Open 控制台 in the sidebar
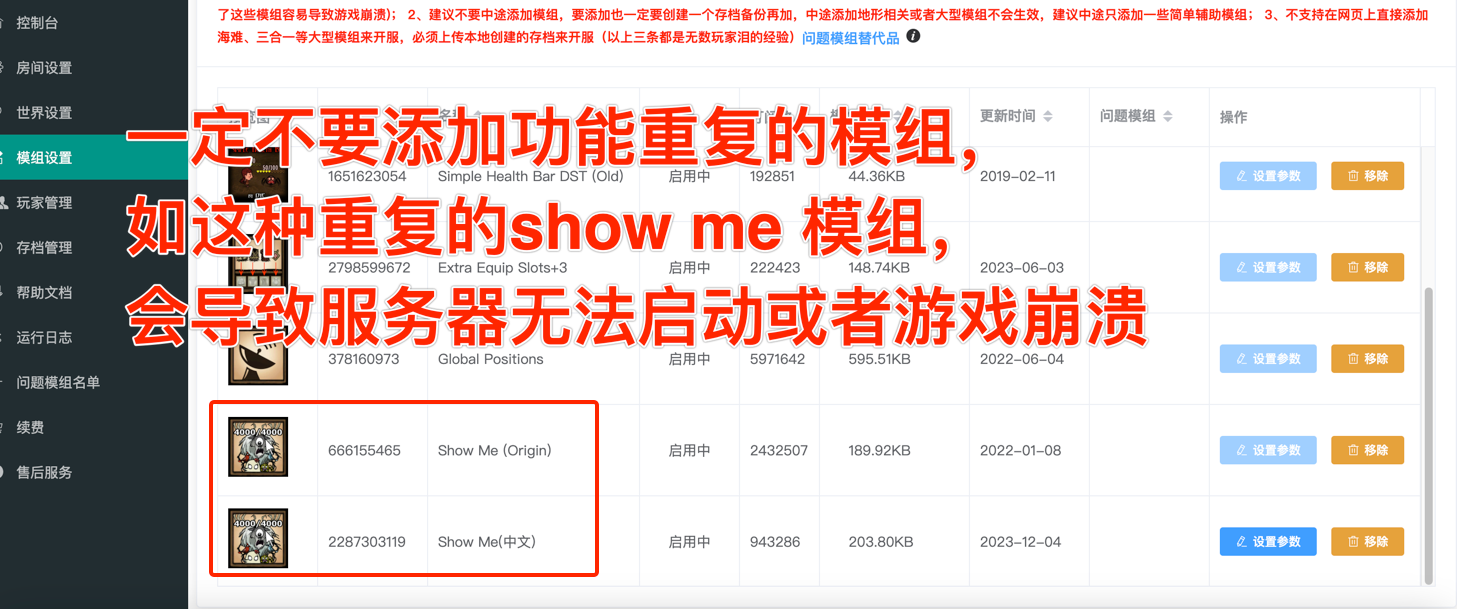The width and height of the screenshot is (1457, 609). click(37, 22)
